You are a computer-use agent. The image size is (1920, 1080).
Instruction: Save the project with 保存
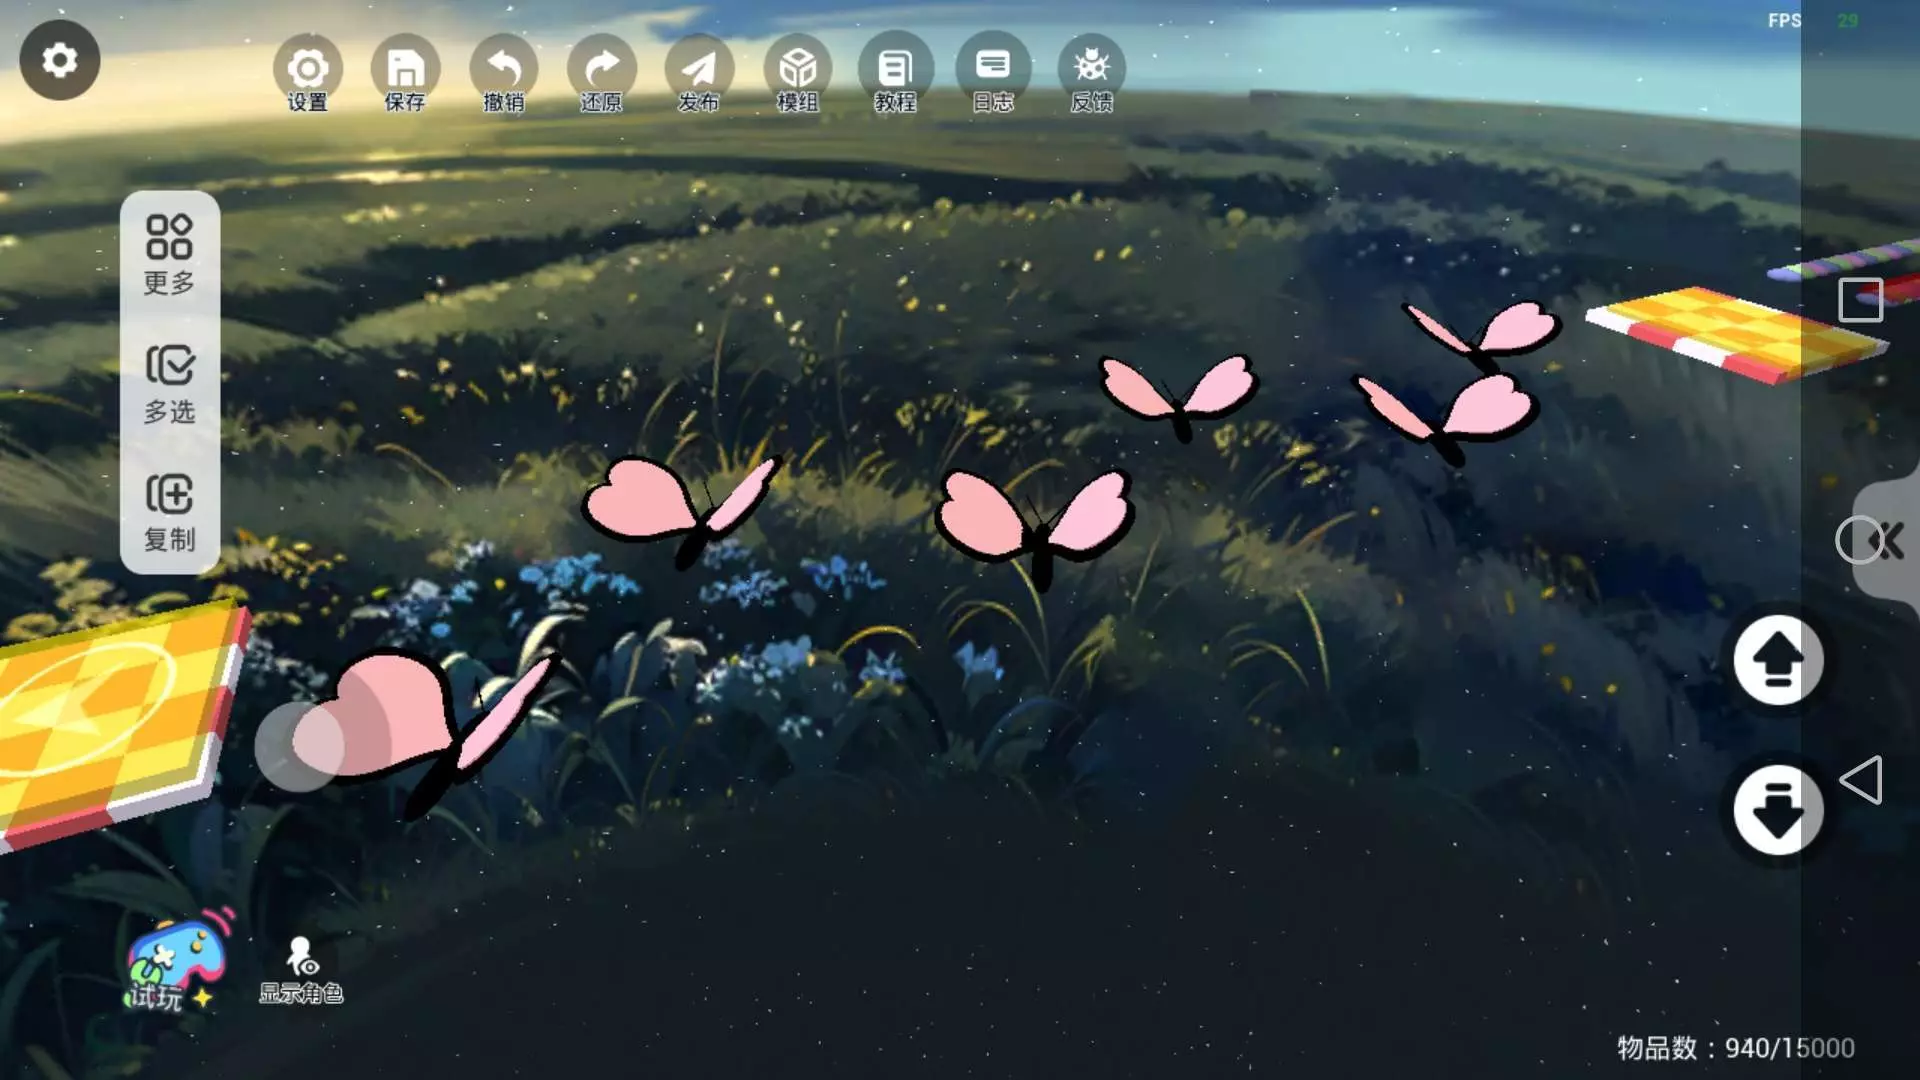(405, 72)
